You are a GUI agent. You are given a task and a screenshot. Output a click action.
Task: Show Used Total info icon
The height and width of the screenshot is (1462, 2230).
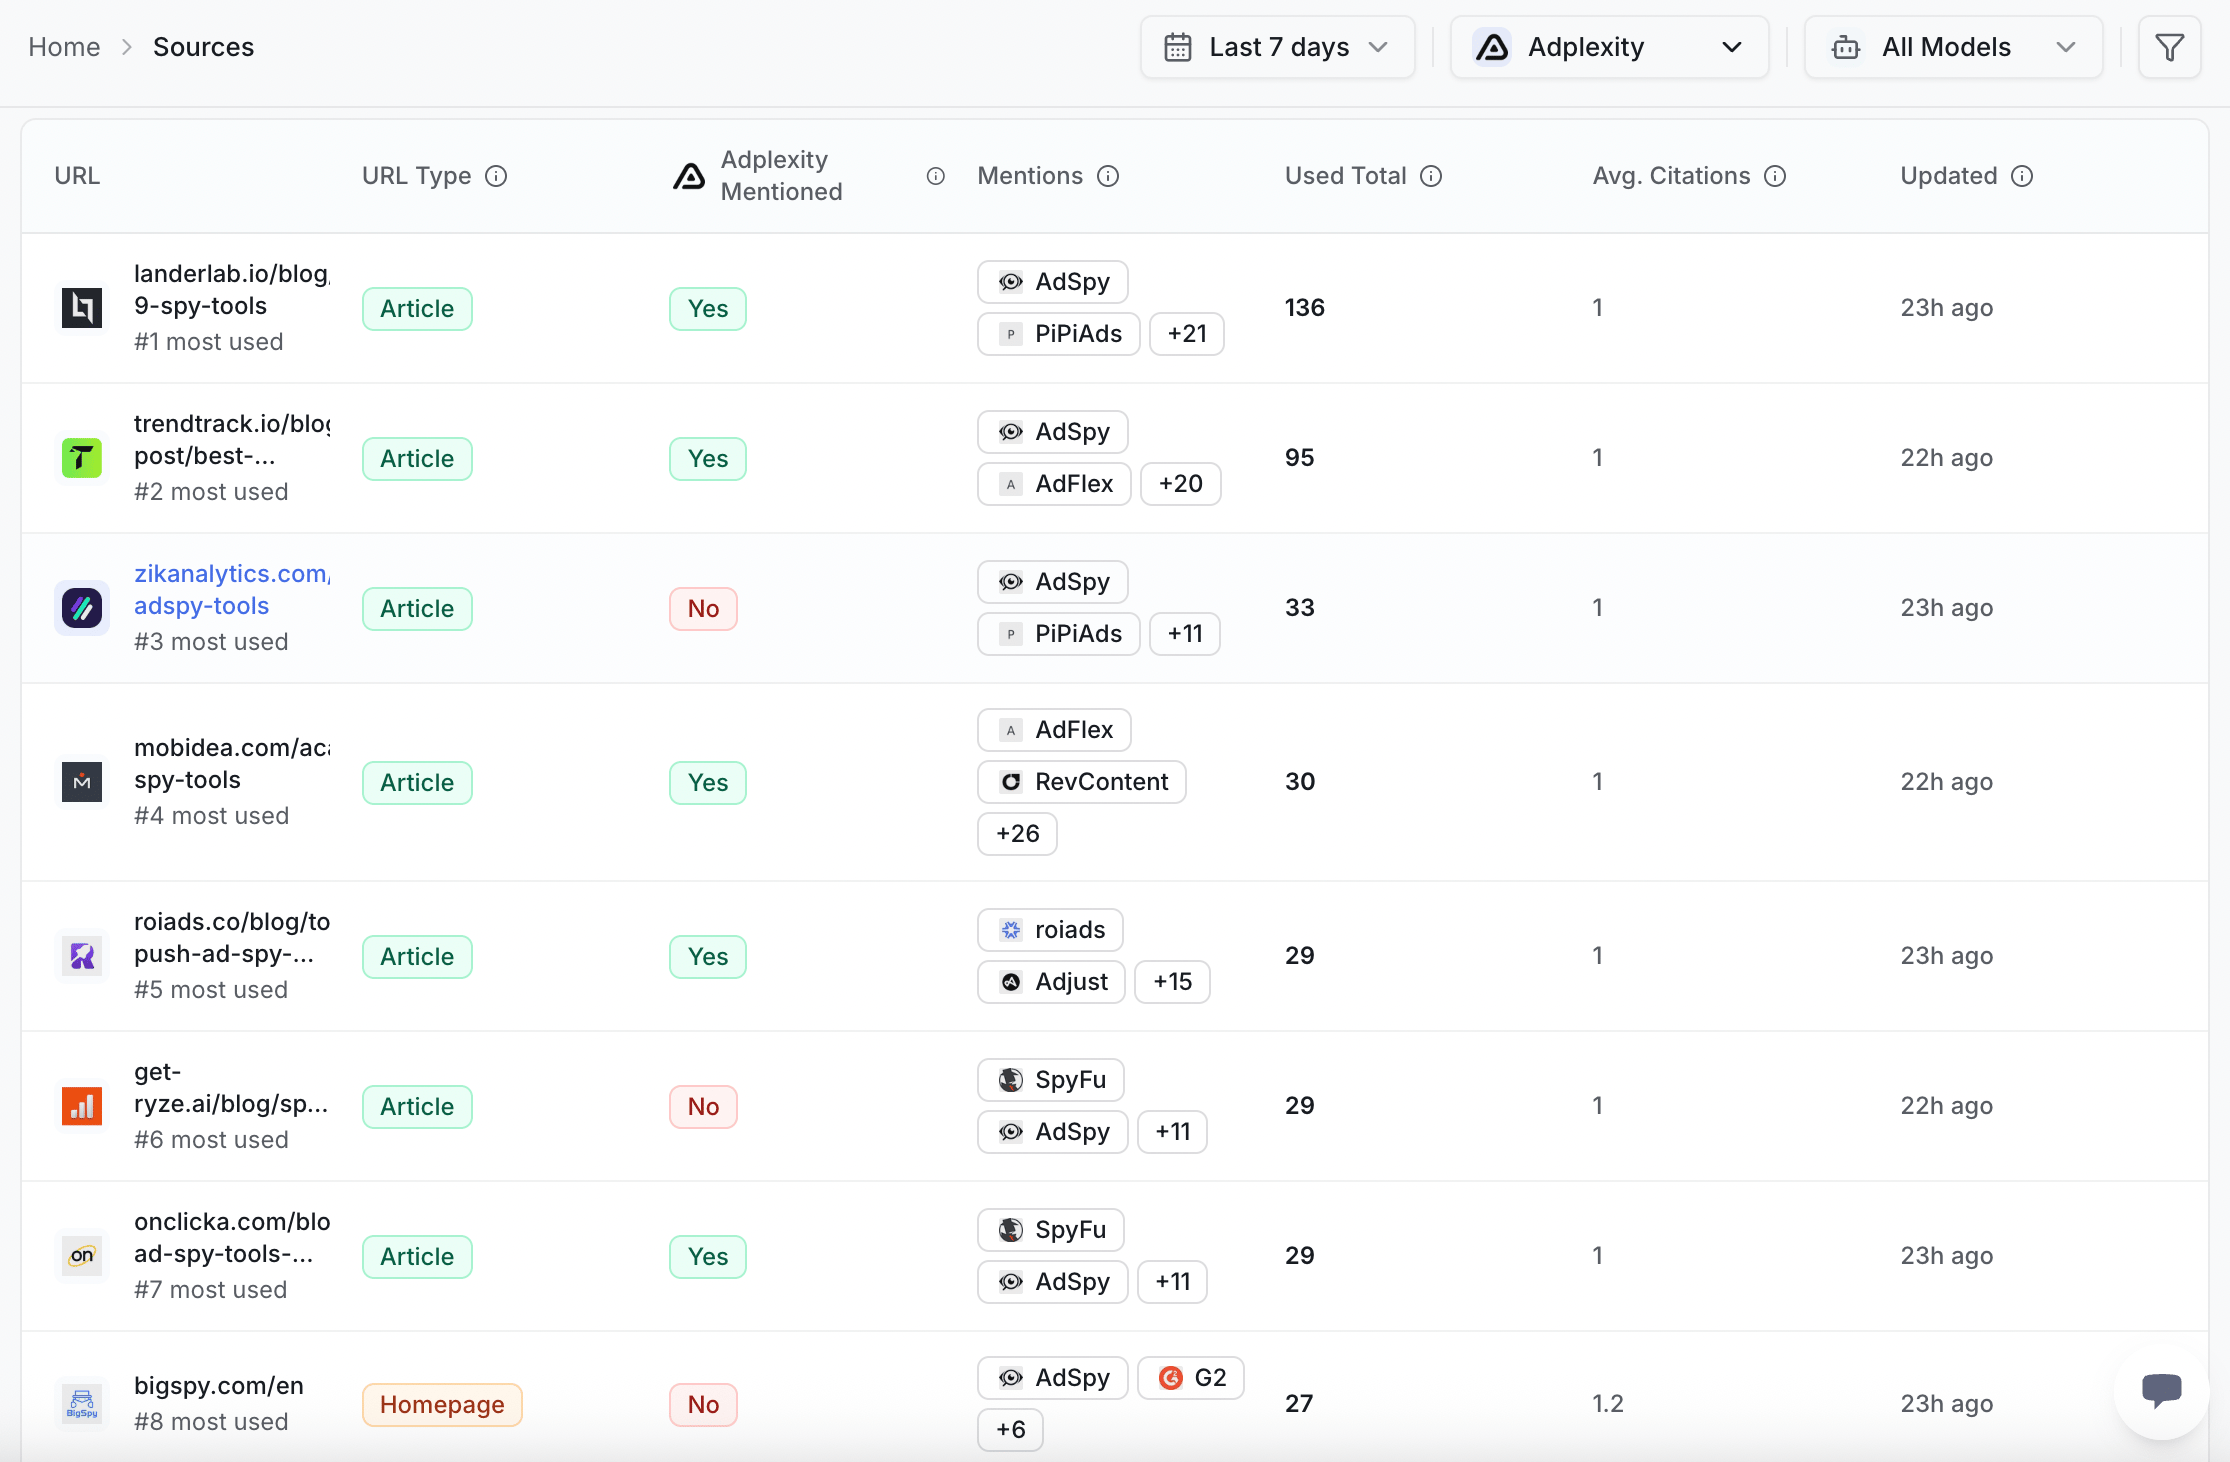point(1432,176)
